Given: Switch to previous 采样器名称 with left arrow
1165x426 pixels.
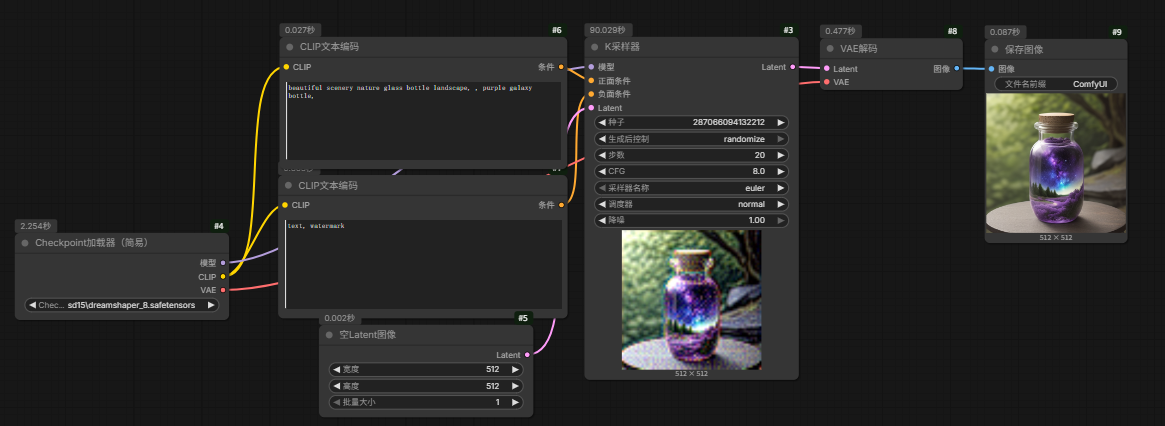Looking at the screenshot, I should (602, 188).
